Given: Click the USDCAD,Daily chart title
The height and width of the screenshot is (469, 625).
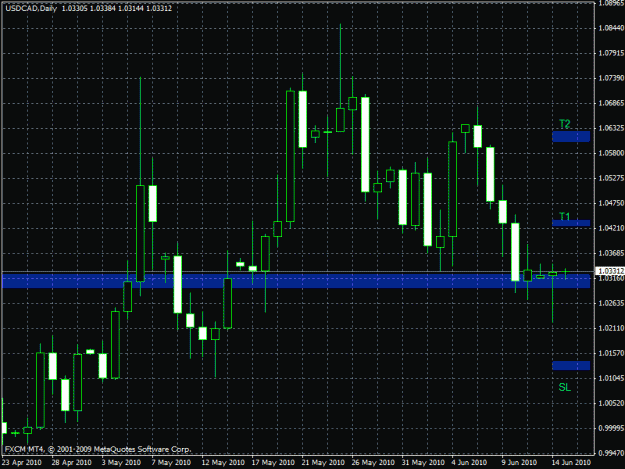Looking at the screenshot, I should pyautogui.click(x=31, y=8).
